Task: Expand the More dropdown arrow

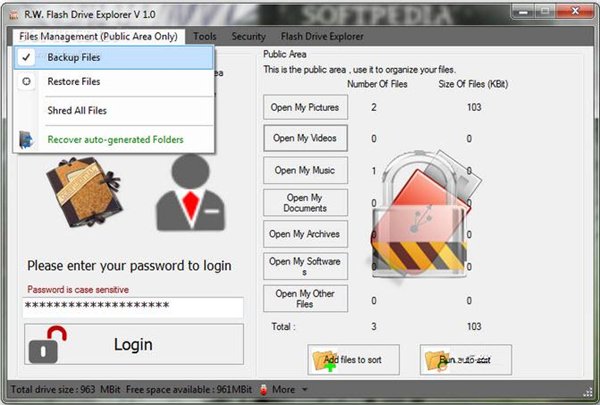Action: [x=305, y=390]
